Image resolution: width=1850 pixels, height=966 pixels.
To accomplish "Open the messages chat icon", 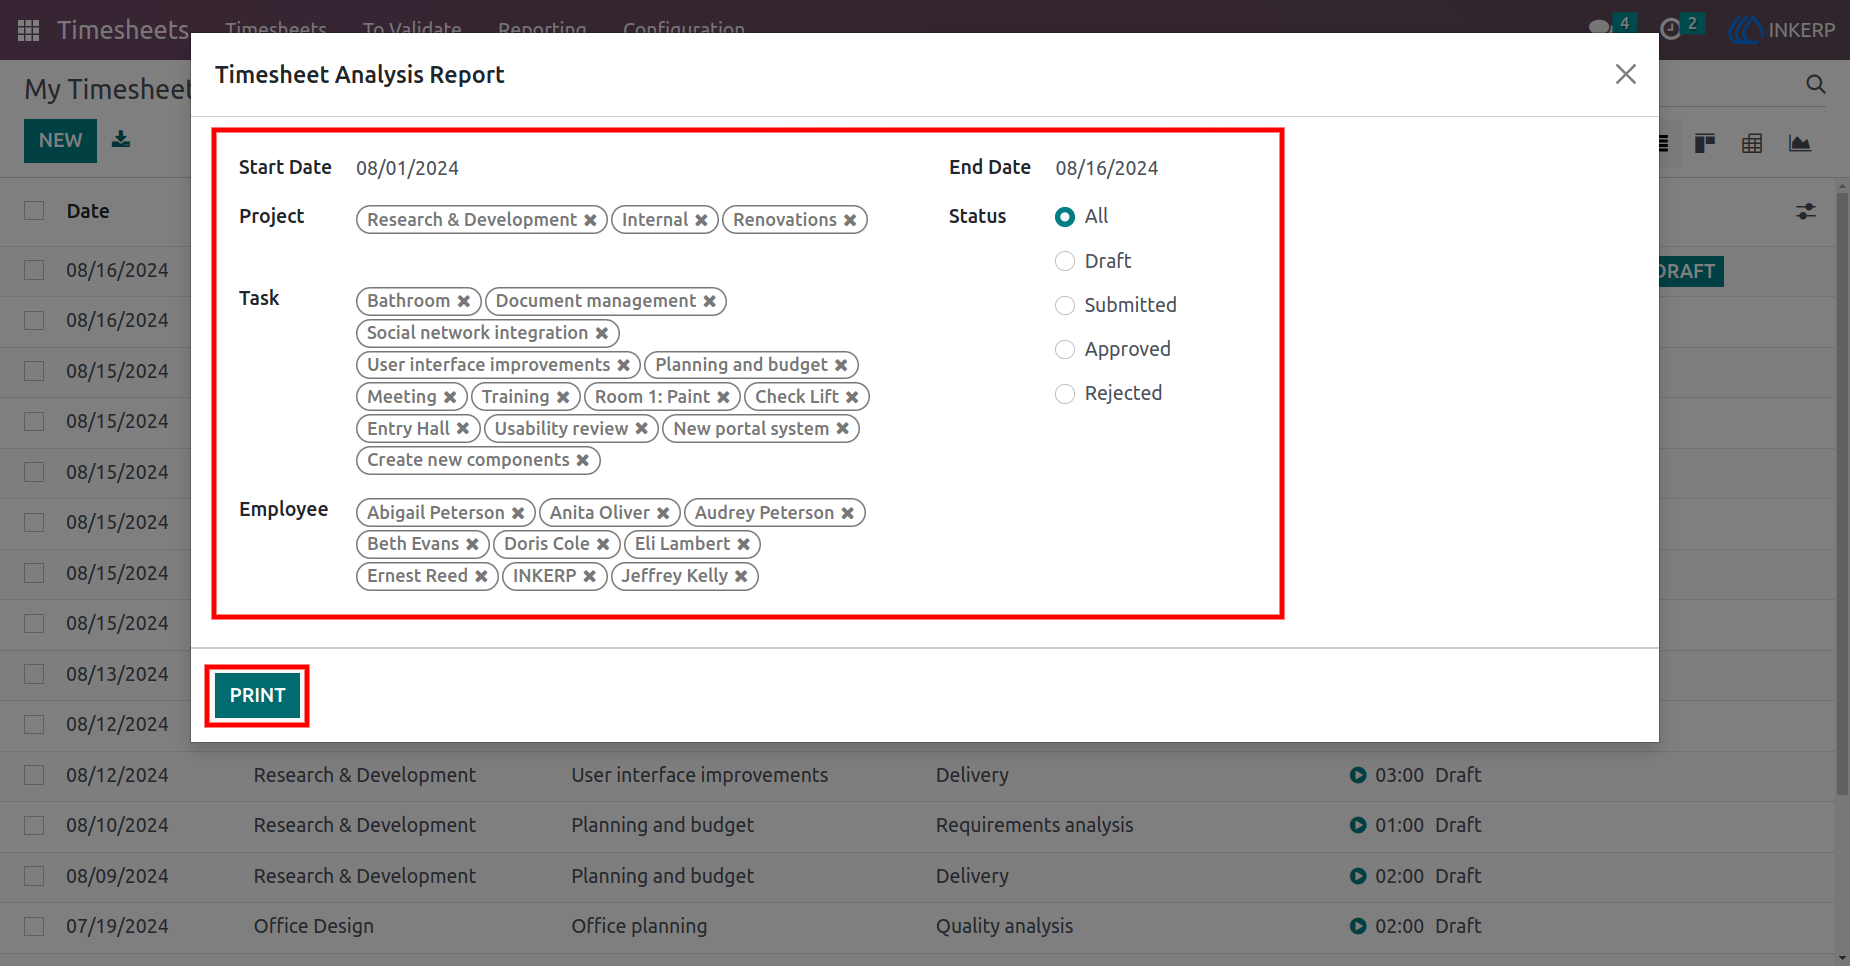I will click(x=1600, y=28).
